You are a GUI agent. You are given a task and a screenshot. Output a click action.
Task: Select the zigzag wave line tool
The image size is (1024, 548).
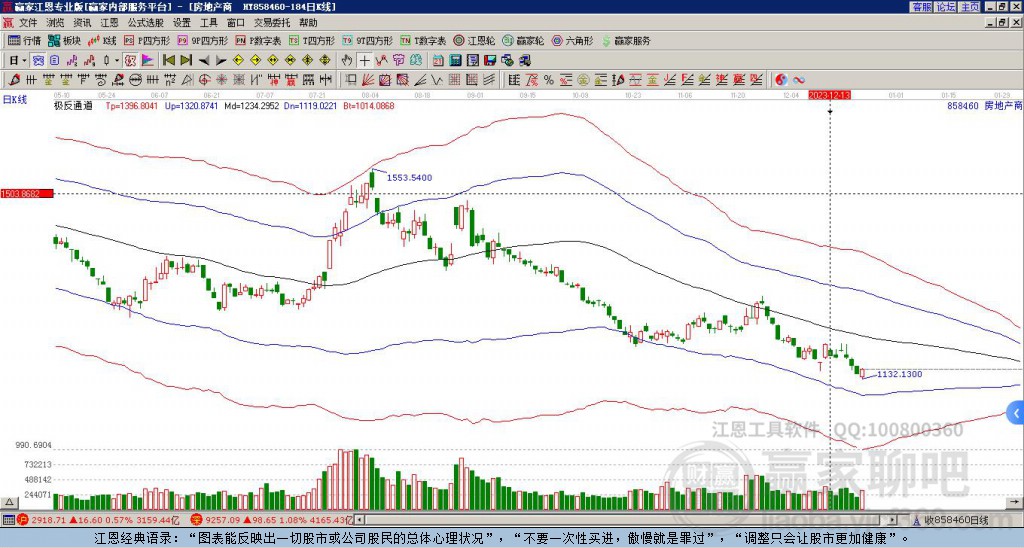pos(437,80)
